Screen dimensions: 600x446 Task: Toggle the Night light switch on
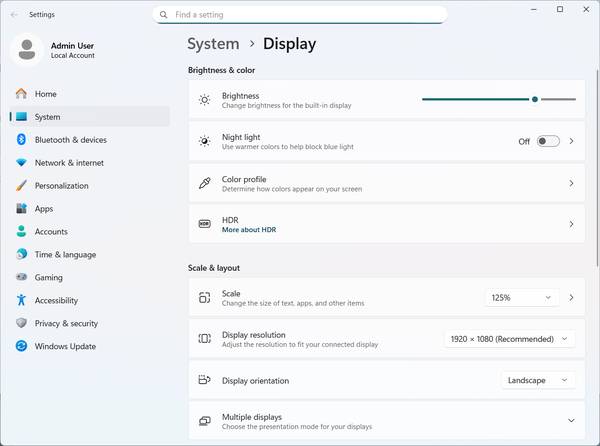tap(548, 141)
